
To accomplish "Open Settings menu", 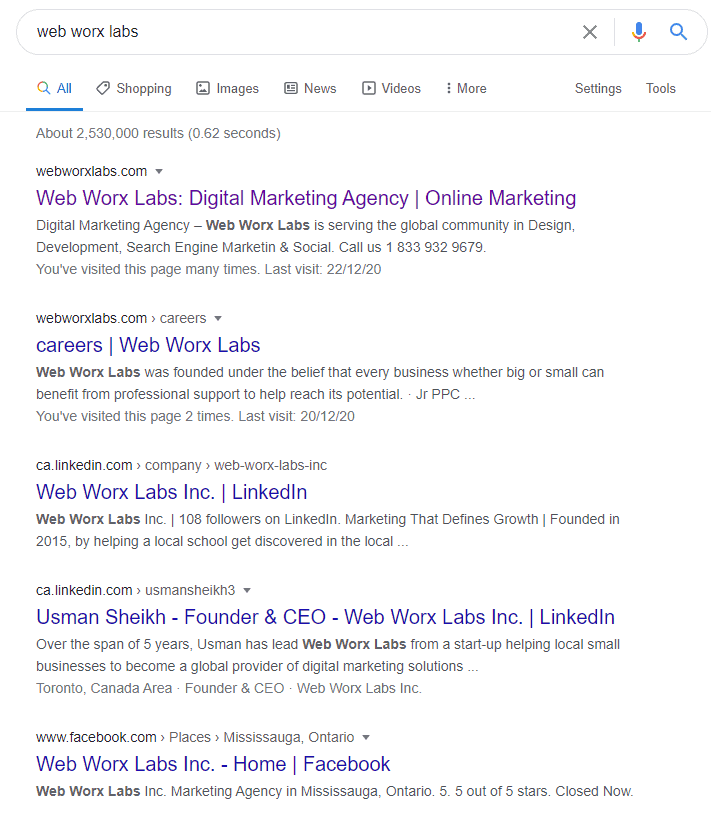I will 598,88.
